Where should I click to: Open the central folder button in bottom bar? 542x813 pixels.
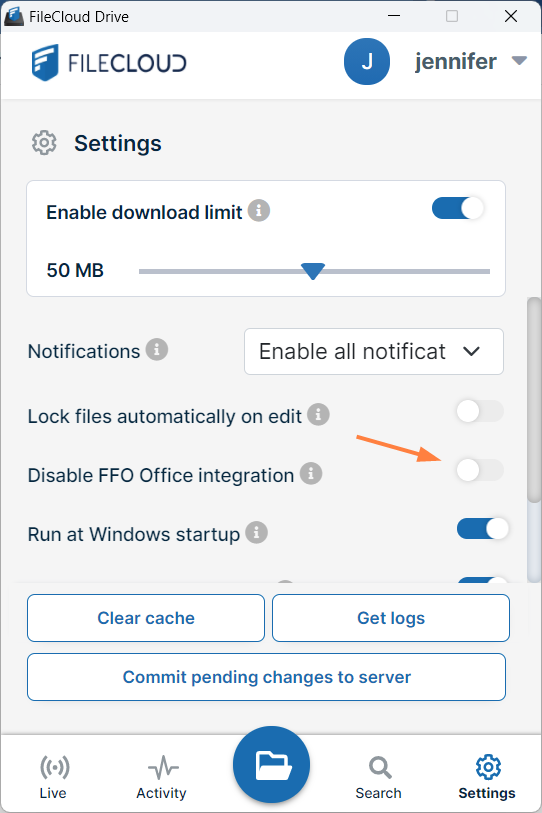pyautogui.click(x=271, y=765)
